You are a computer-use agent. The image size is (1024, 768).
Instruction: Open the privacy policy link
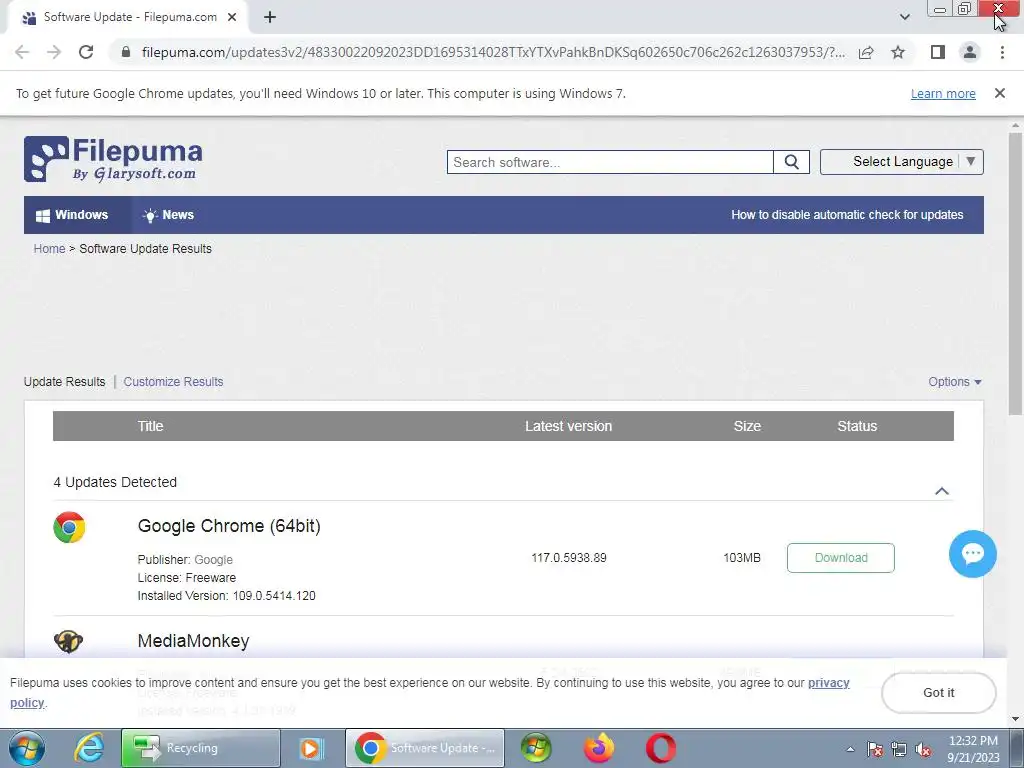(x=829, y=682)
